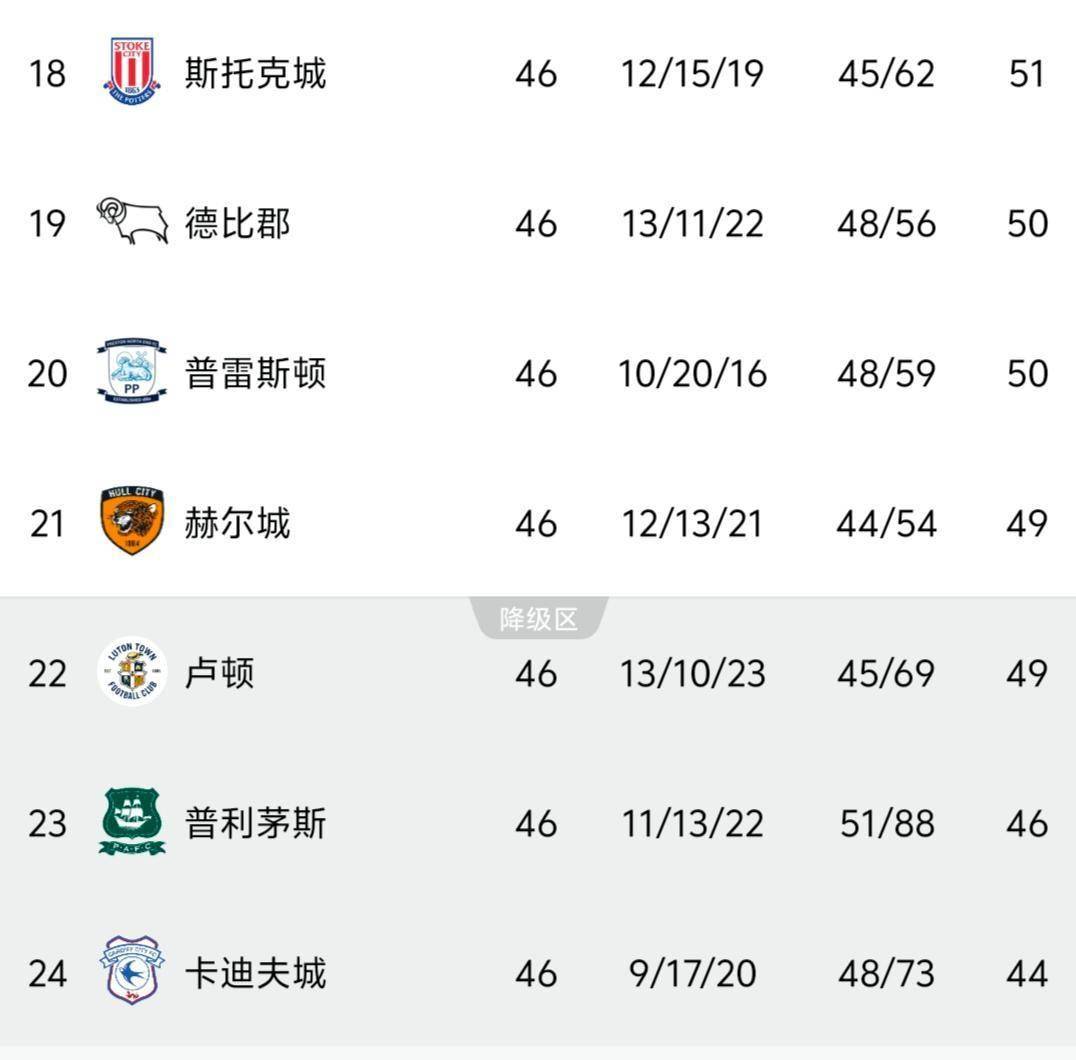Click the Luton Town club badge

pos(132,672)
